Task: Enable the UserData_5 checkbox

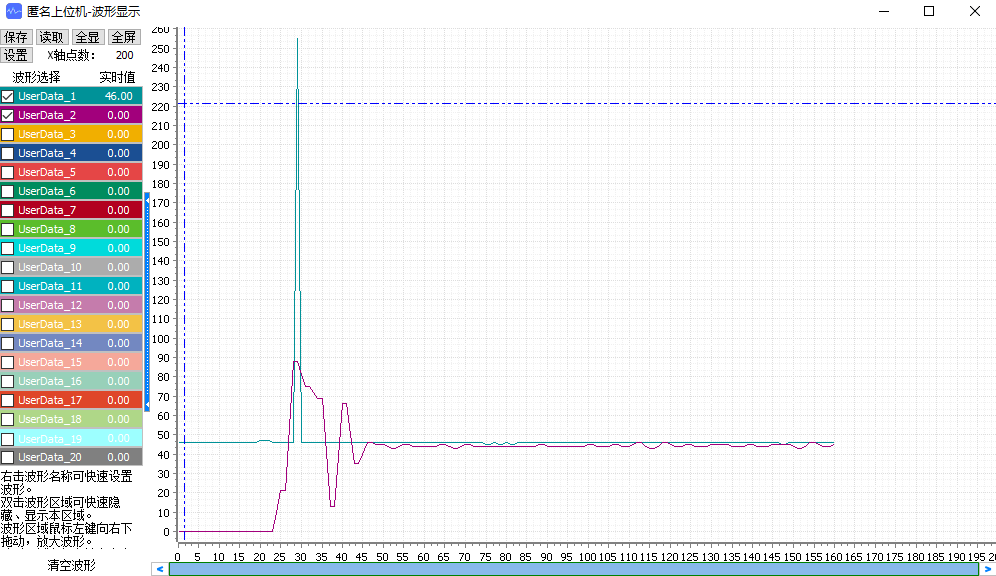Action: [8, 173]
